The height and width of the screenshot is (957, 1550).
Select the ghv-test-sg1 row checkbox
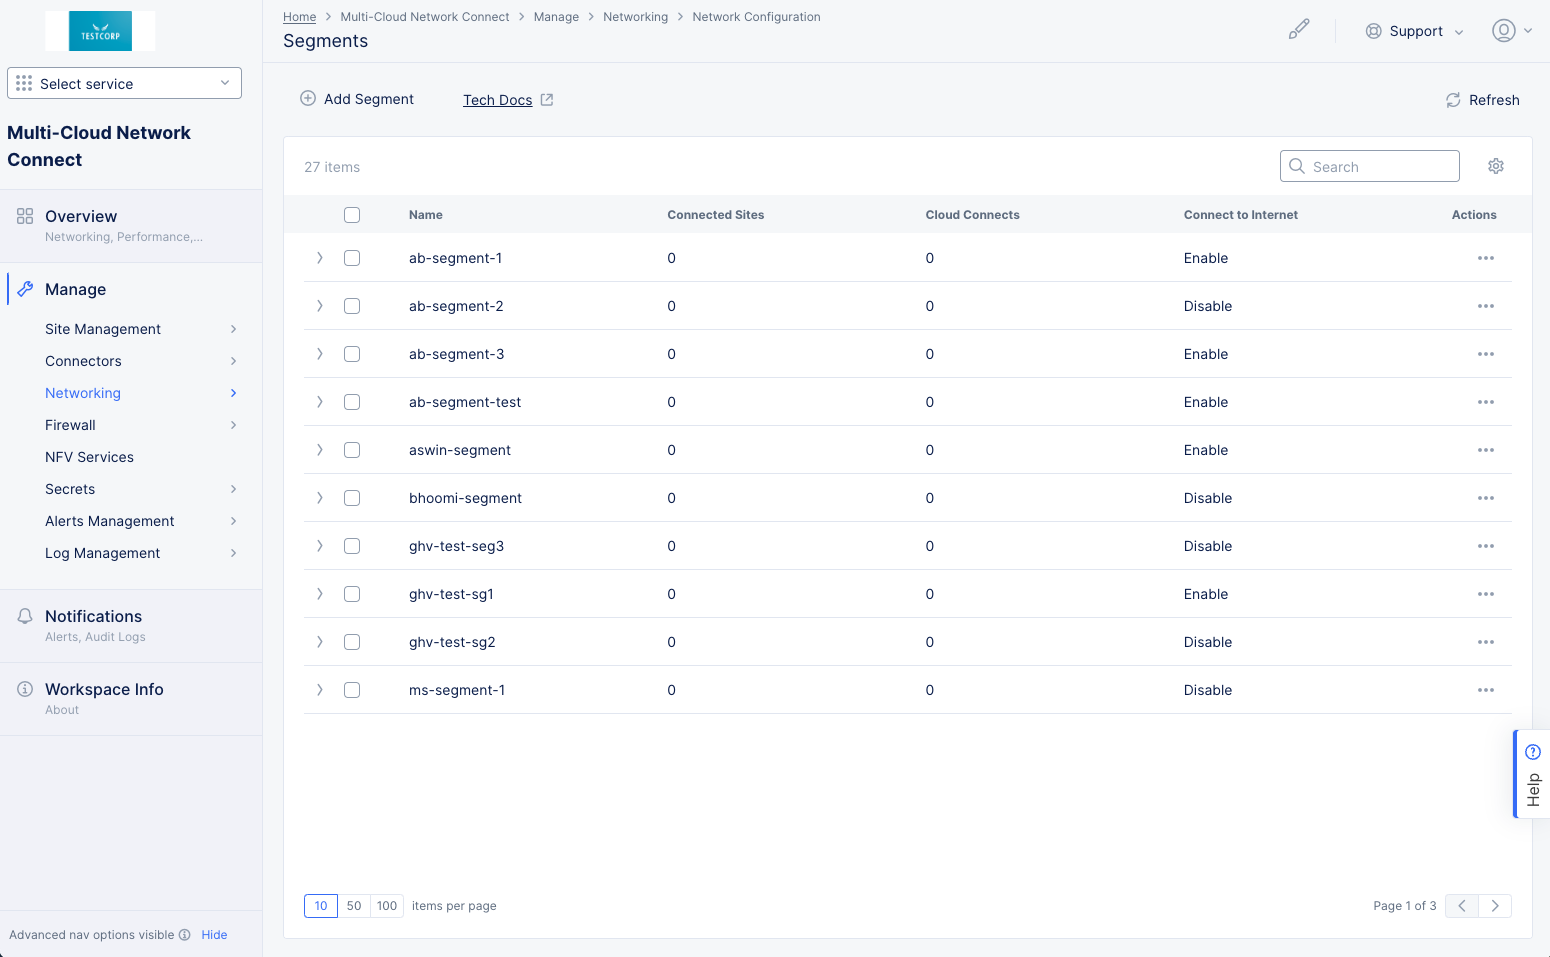click(x=352, y=594)
